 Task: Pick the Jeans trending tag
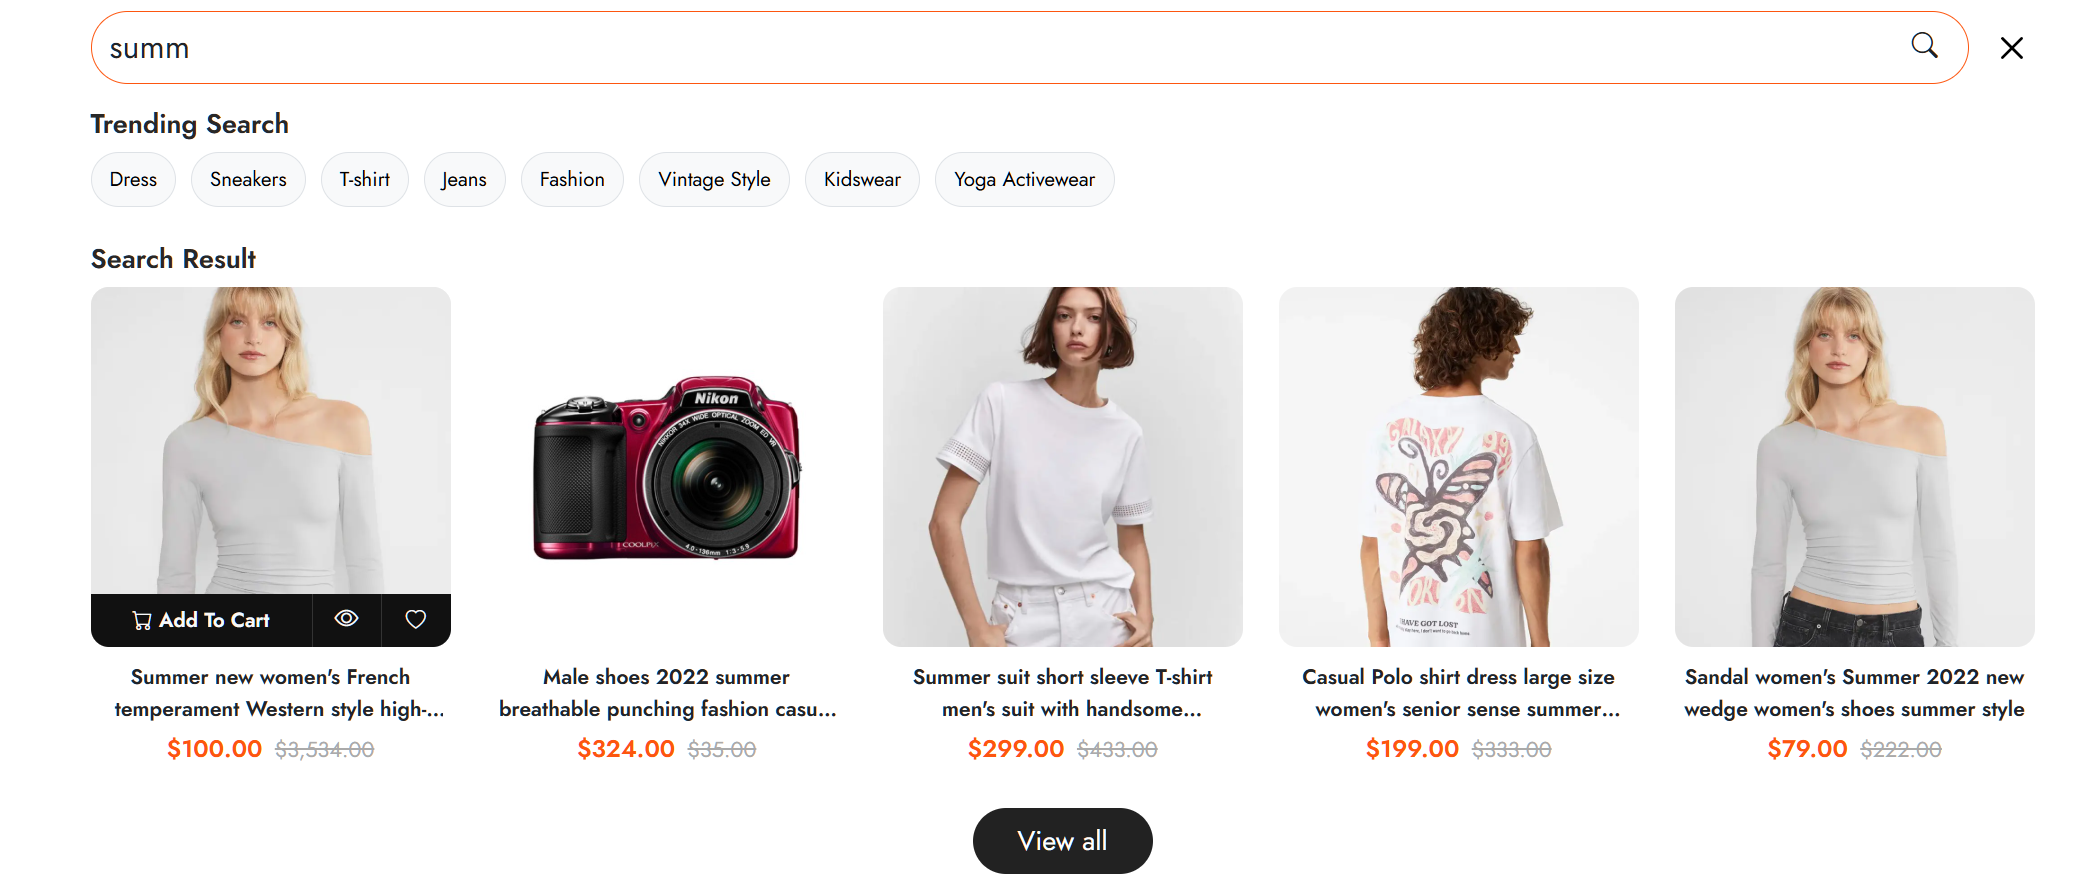pos(464,179)
